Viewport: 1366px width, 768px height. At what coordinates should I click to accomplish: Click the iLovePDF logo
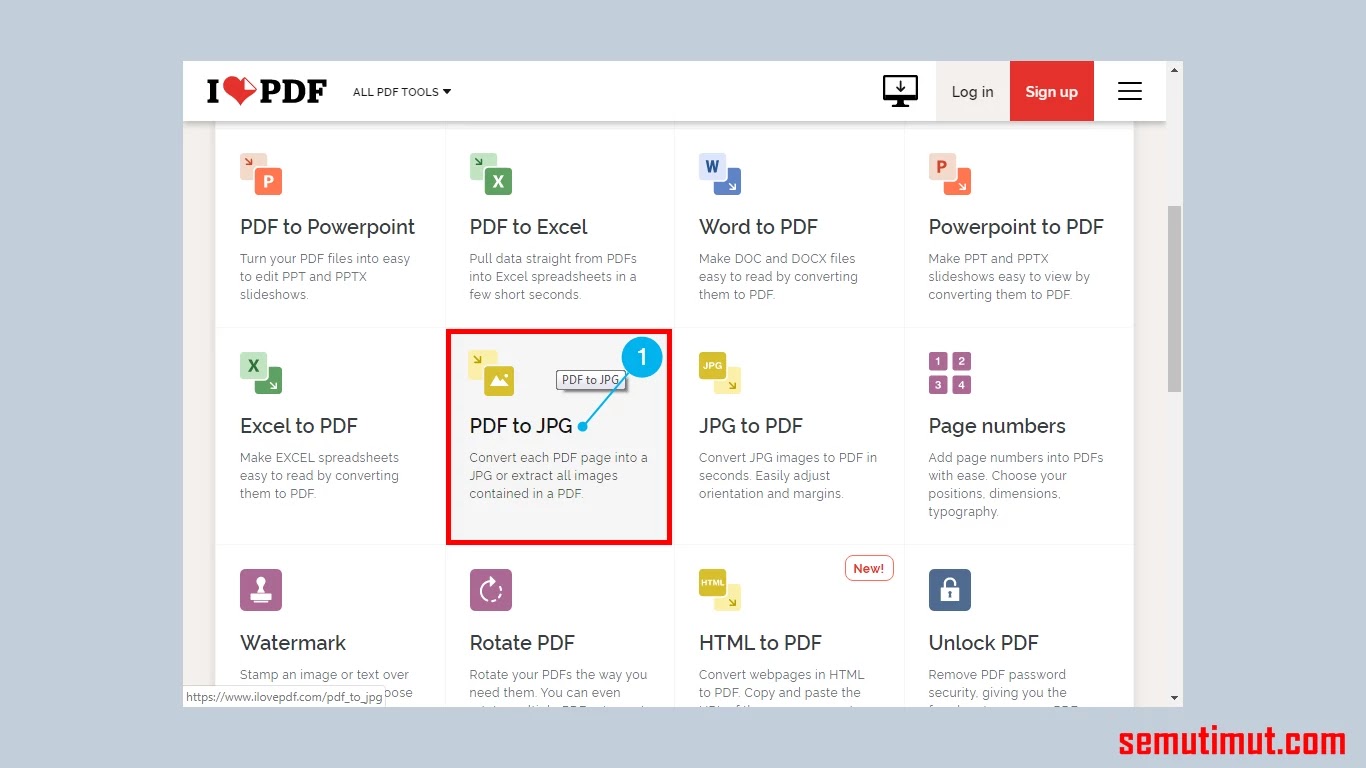(266, 91)
